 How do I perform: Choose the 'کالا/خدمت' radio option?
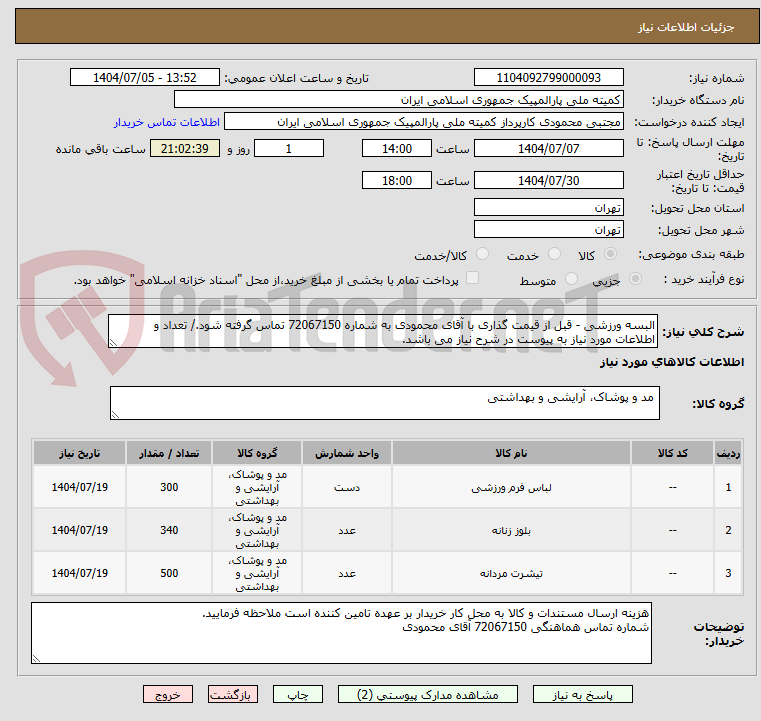[x=482, y=255]
